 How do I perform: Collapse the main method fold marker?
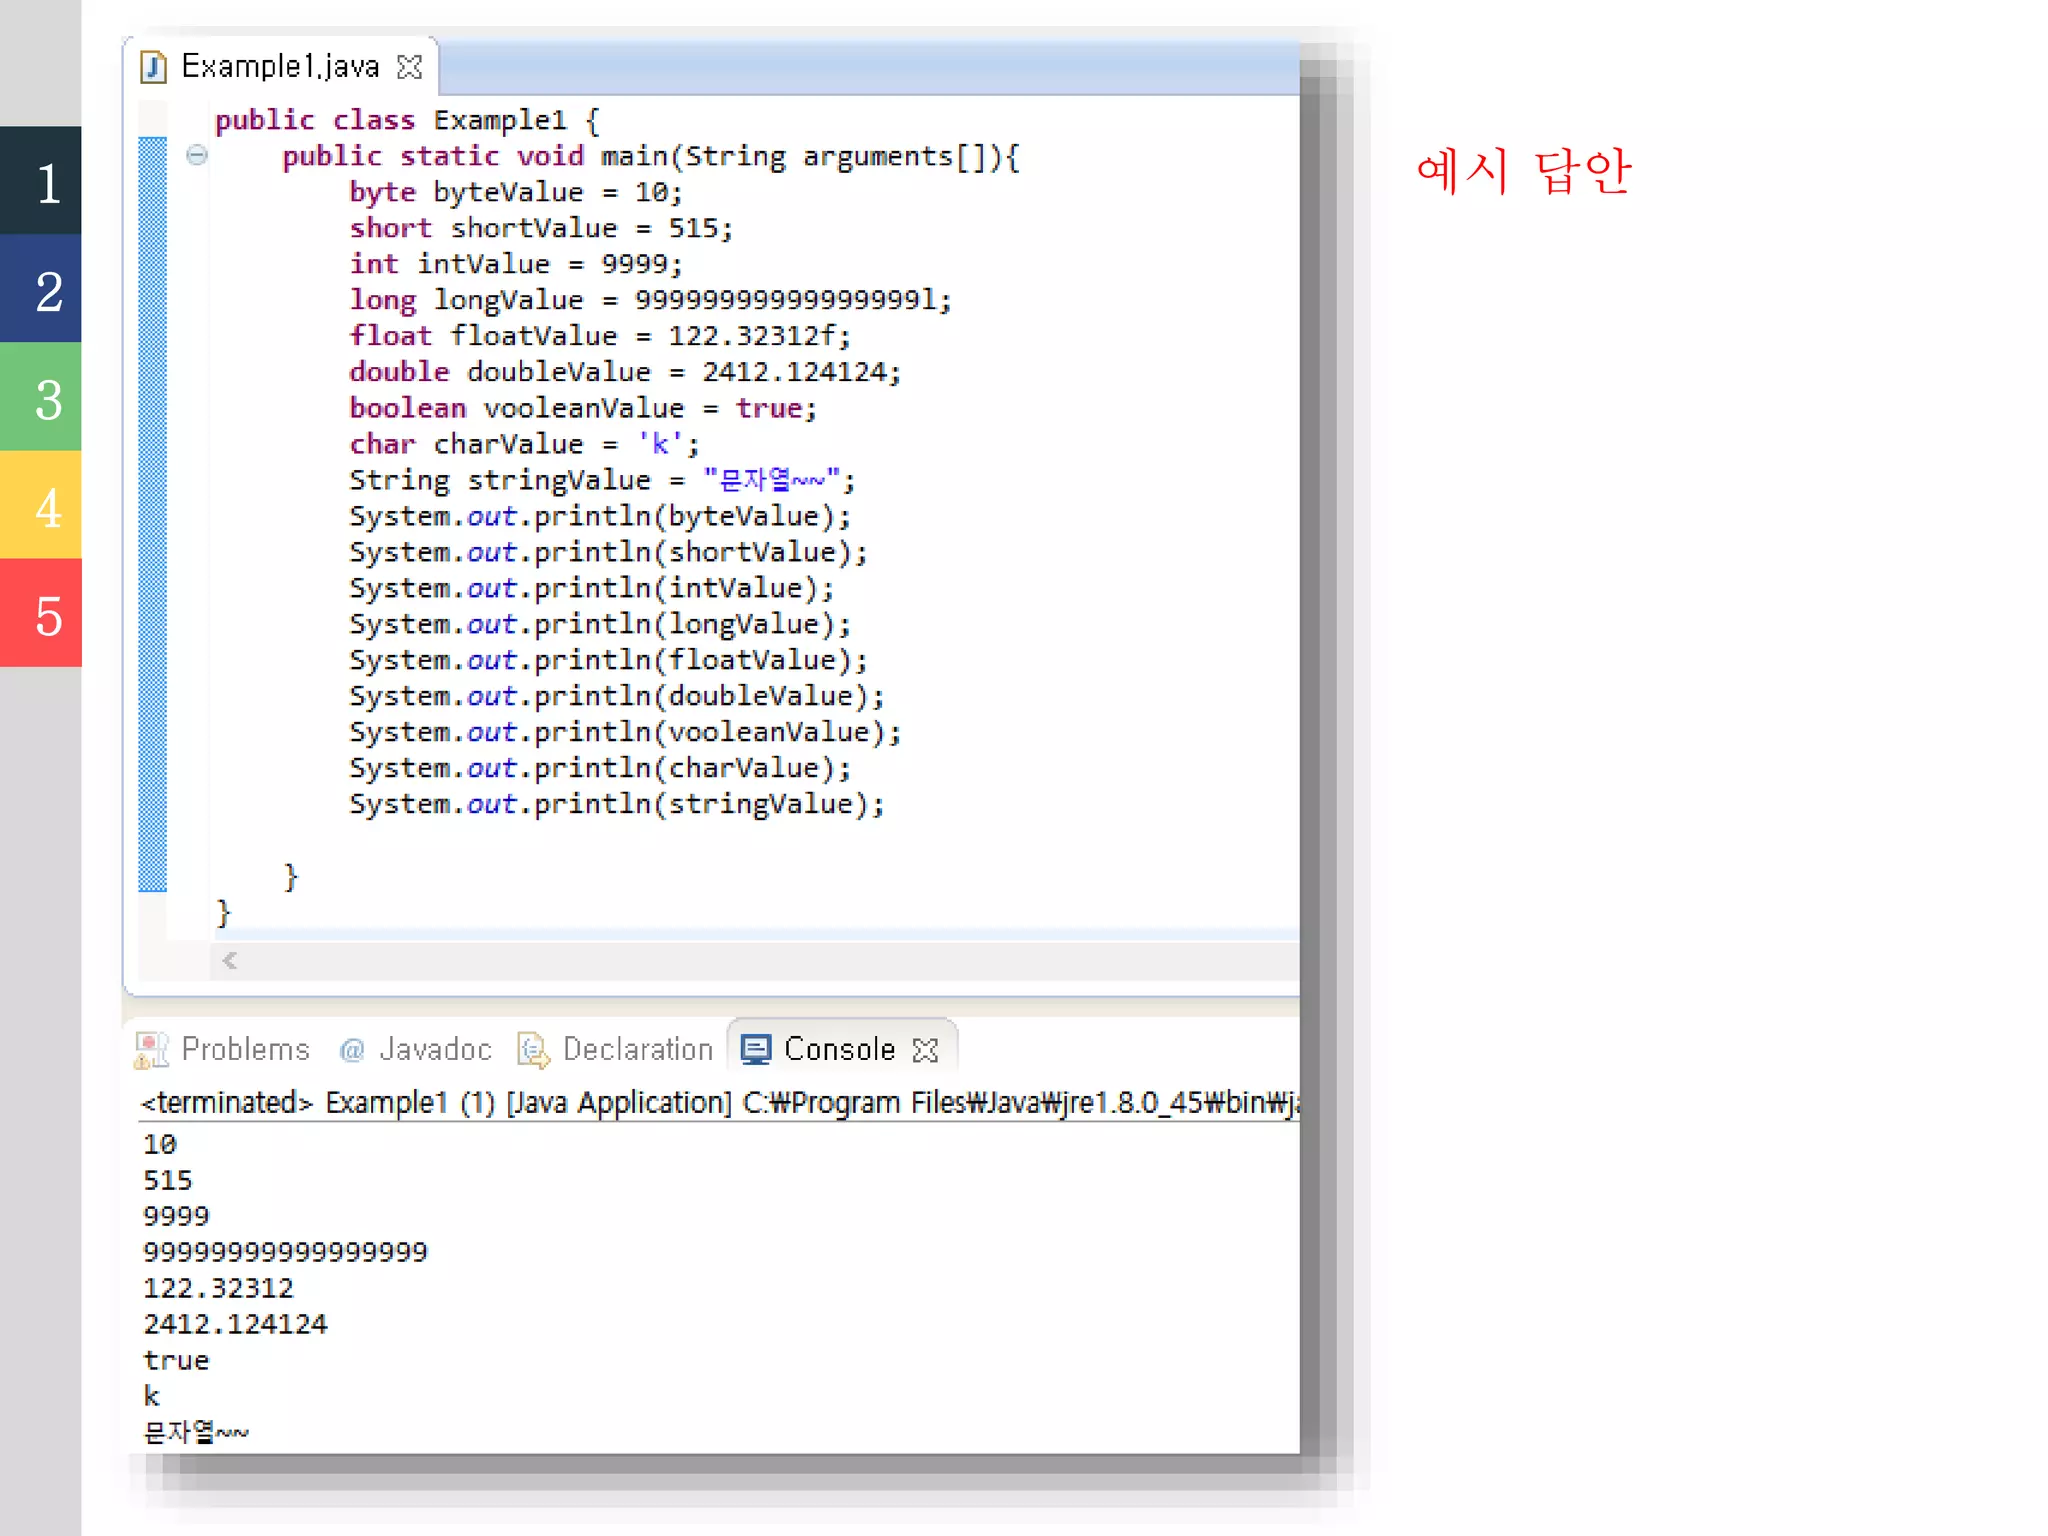[197, 155]
